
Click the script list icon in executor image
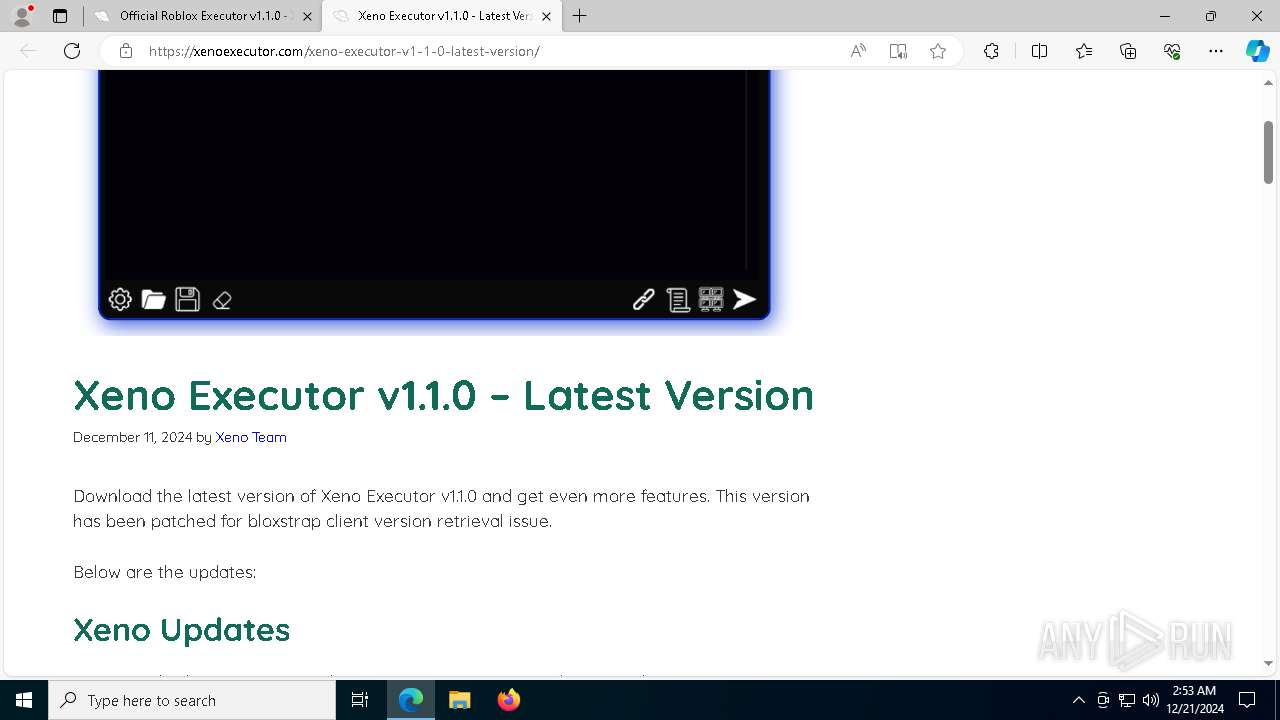(678, 300)
